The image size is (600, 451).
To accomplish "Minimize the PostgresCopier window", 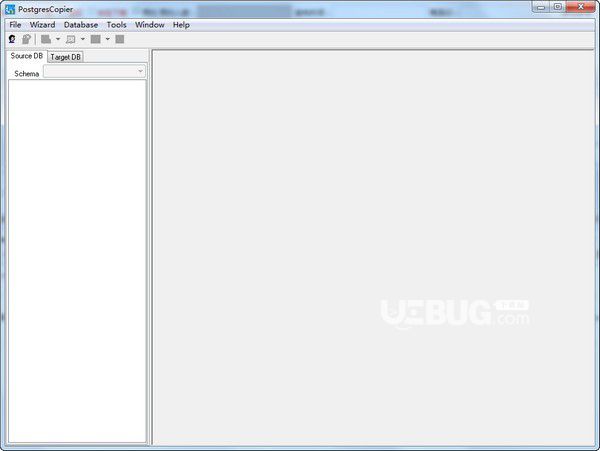I will [541, 7].
